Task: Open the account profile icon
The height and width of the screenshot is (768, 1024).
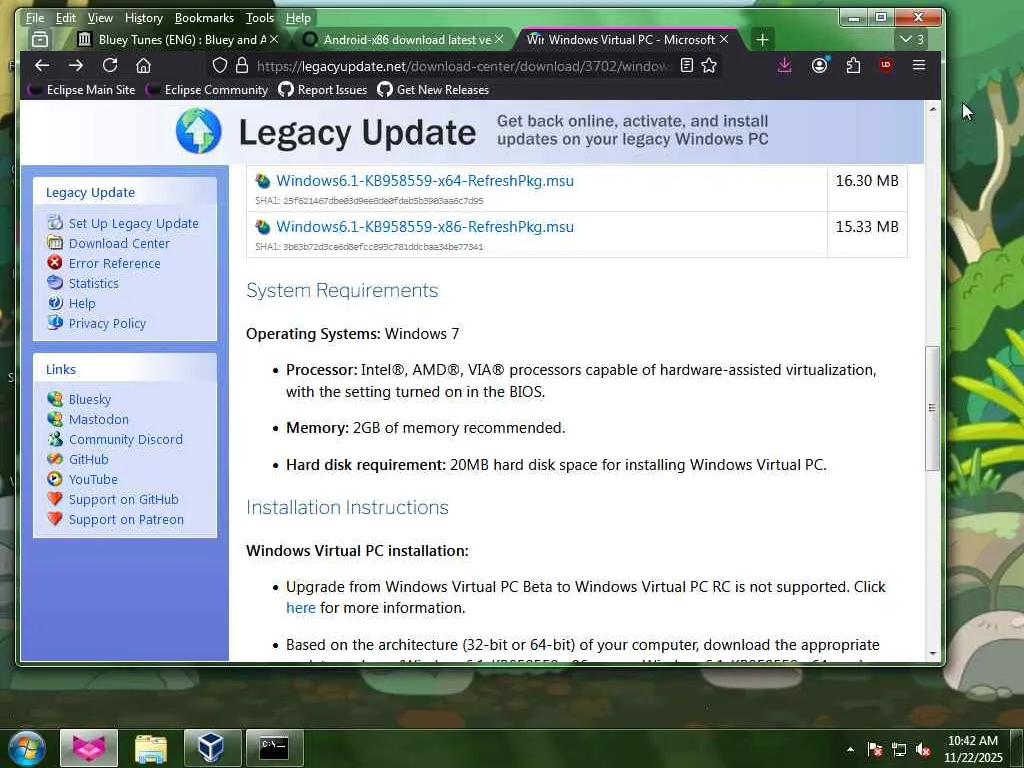Action: (x=819, y=65)
